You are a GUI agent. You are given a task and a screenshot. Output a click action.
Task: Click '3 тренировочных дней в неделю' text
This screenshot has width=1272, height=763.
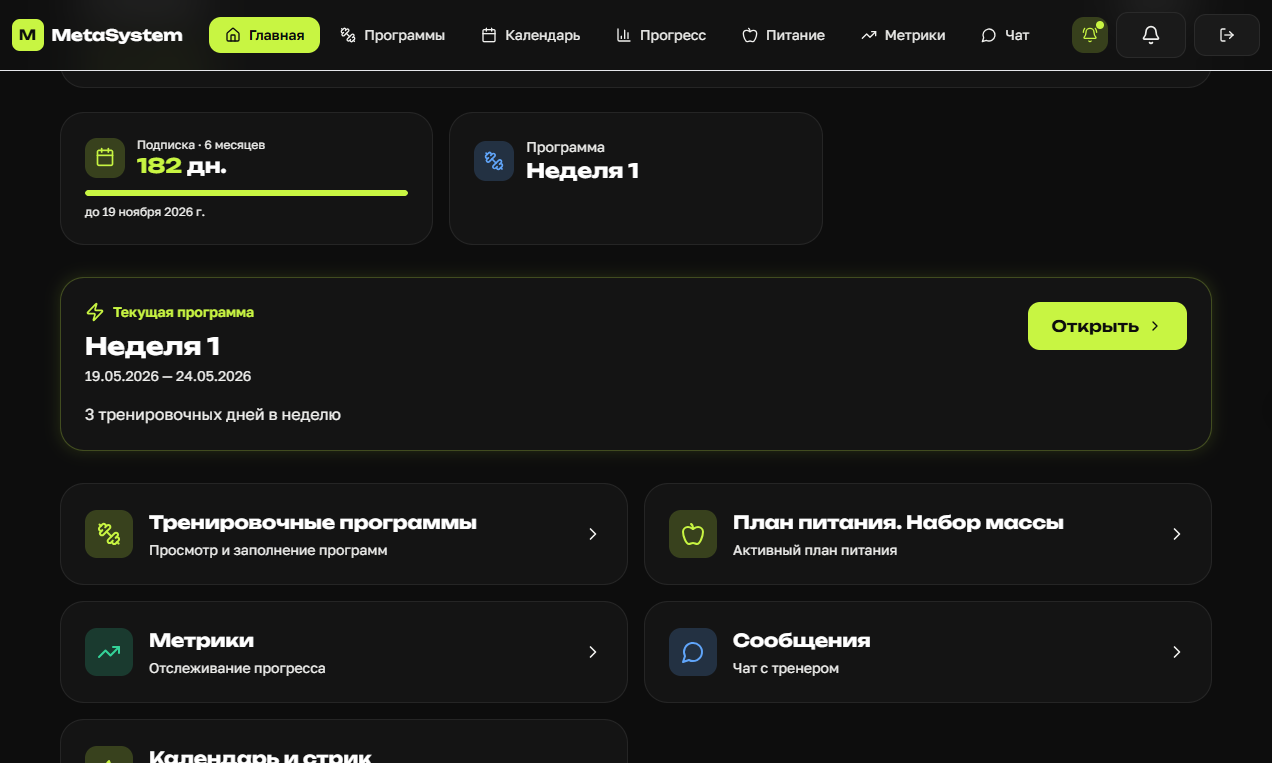click(x=213, y=414)
